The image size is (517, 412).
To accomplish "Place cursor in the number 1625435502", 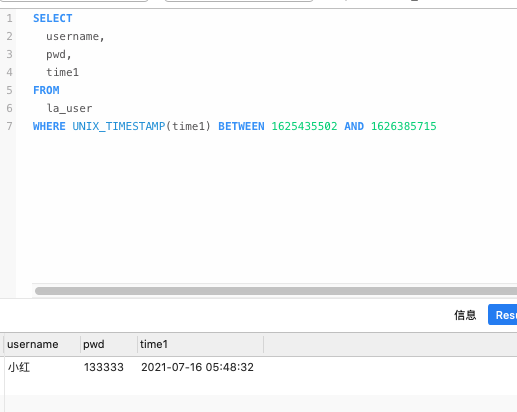I will 304,126.
